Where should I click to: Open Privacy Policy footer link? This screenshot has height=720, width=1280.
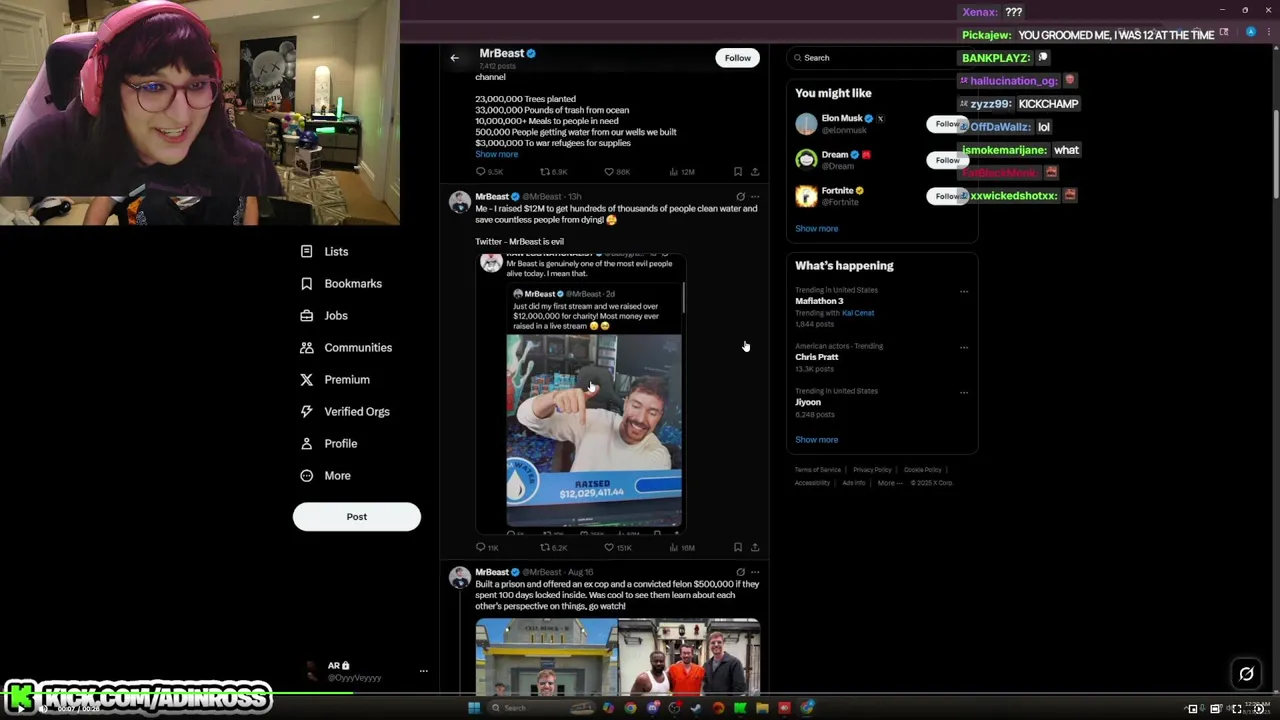pos(872,470)
